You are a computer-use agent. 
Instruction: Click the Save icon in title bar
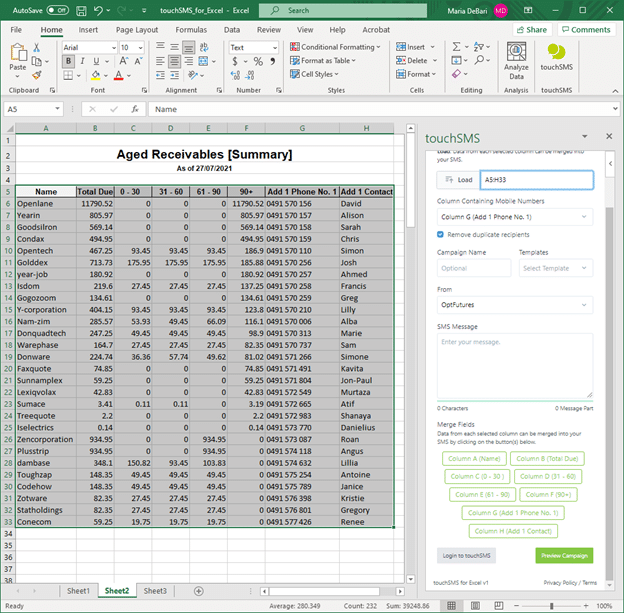coord(80,10)
